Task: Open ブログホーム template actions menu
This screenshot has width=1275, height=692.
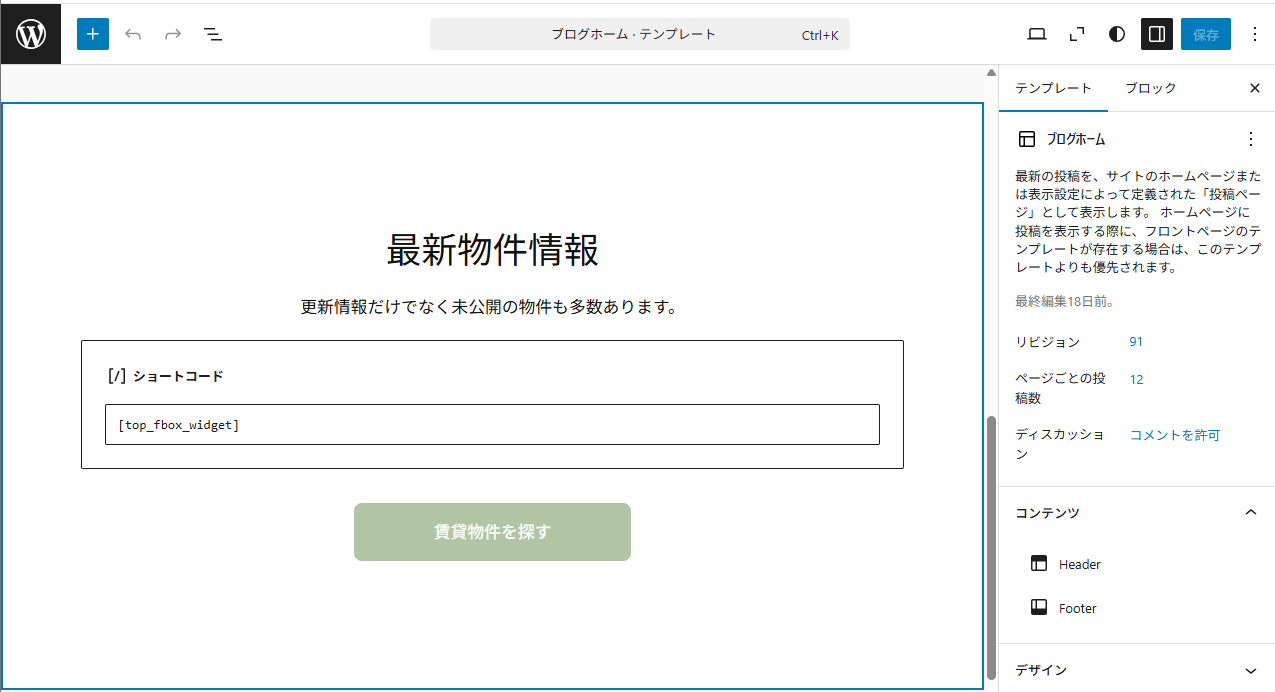Action: click(x=1250, y=139)
